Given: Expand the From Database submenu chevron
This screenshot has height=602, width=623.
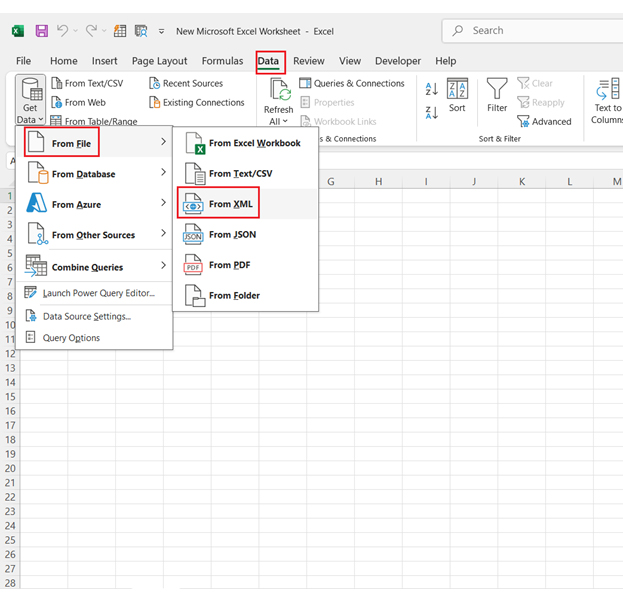Looking at the screenshot, I should (163, 172).
